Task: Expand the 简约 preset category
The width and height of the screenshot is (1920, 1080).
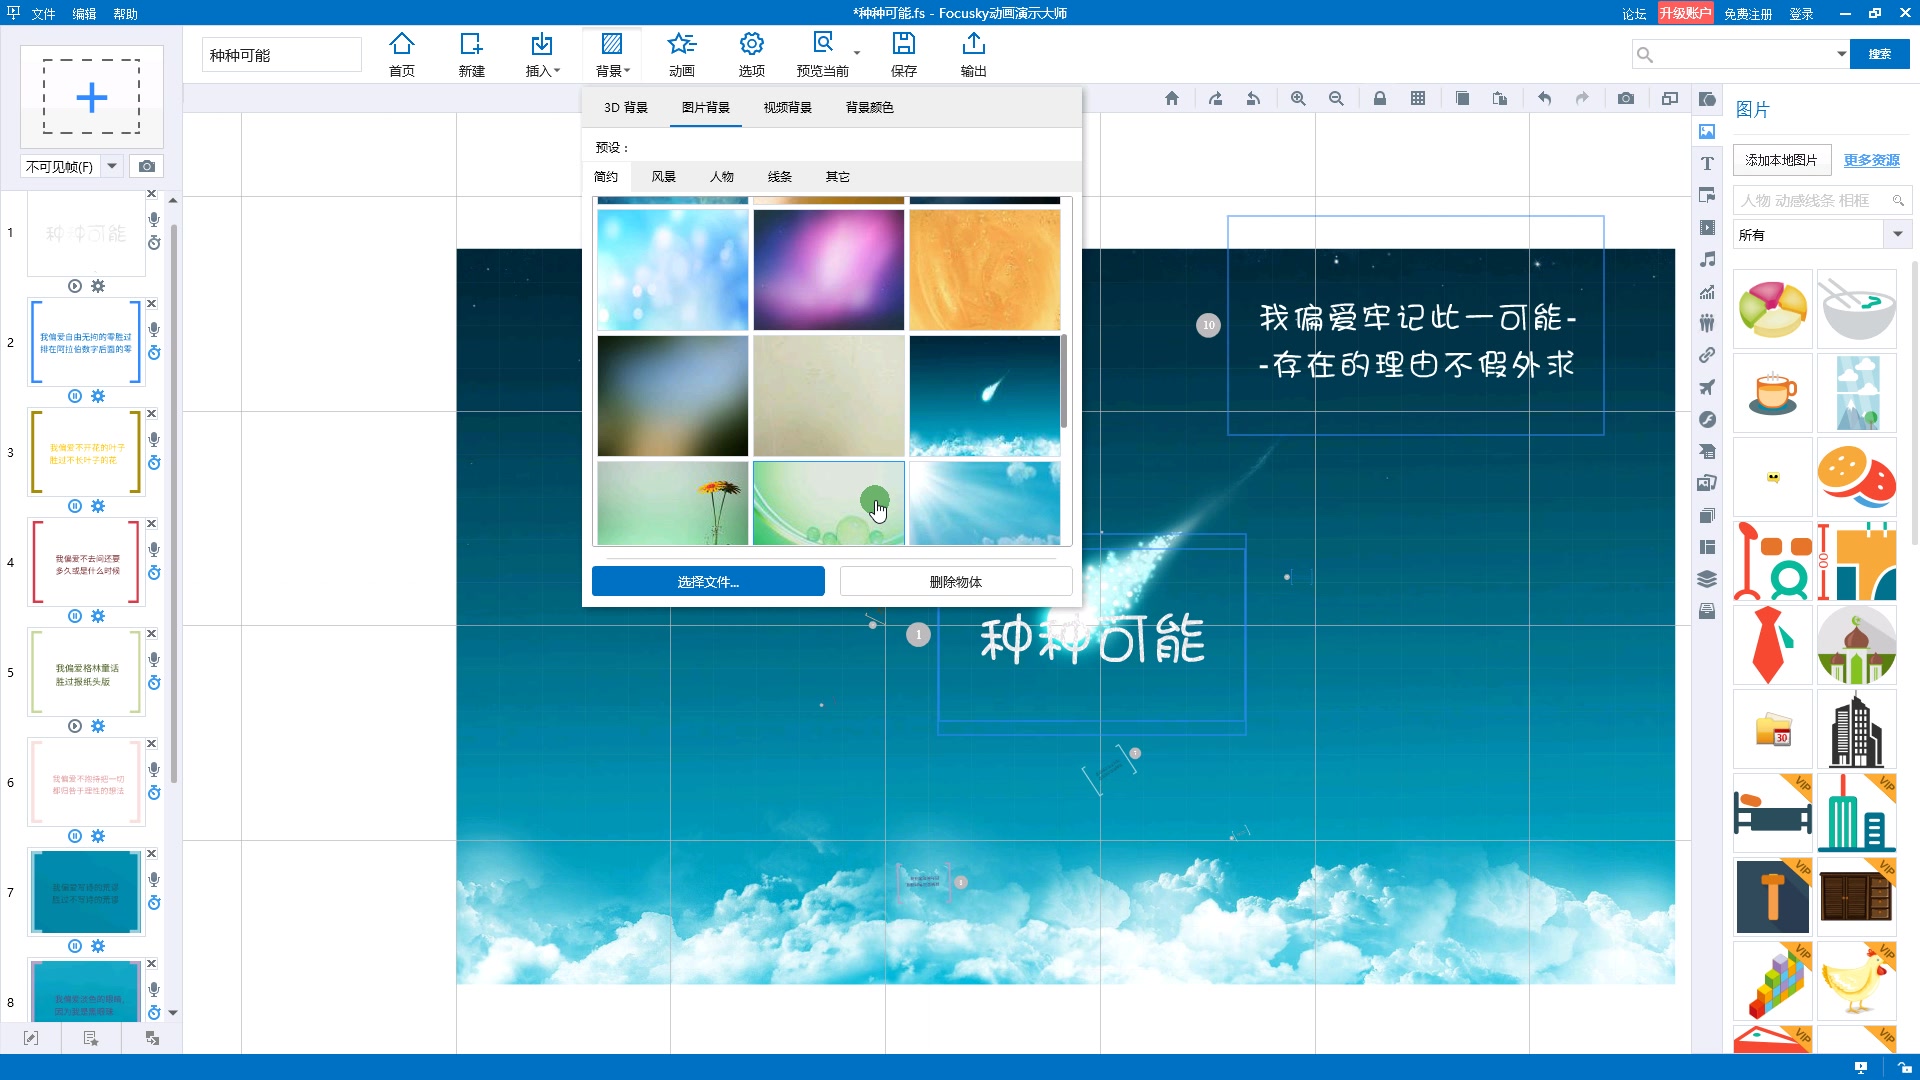Action: coord(605,175)
